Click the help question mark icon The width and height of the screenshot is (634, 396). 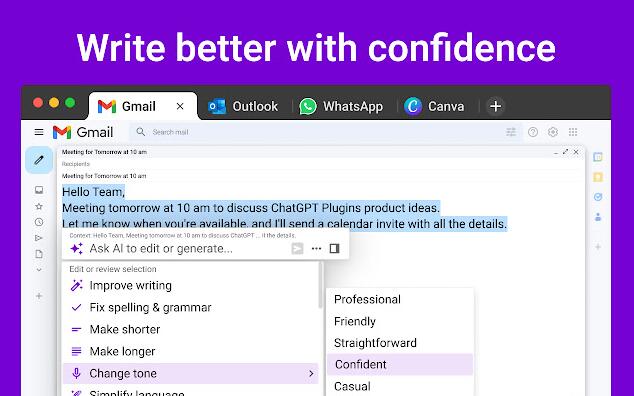(533, 132)
